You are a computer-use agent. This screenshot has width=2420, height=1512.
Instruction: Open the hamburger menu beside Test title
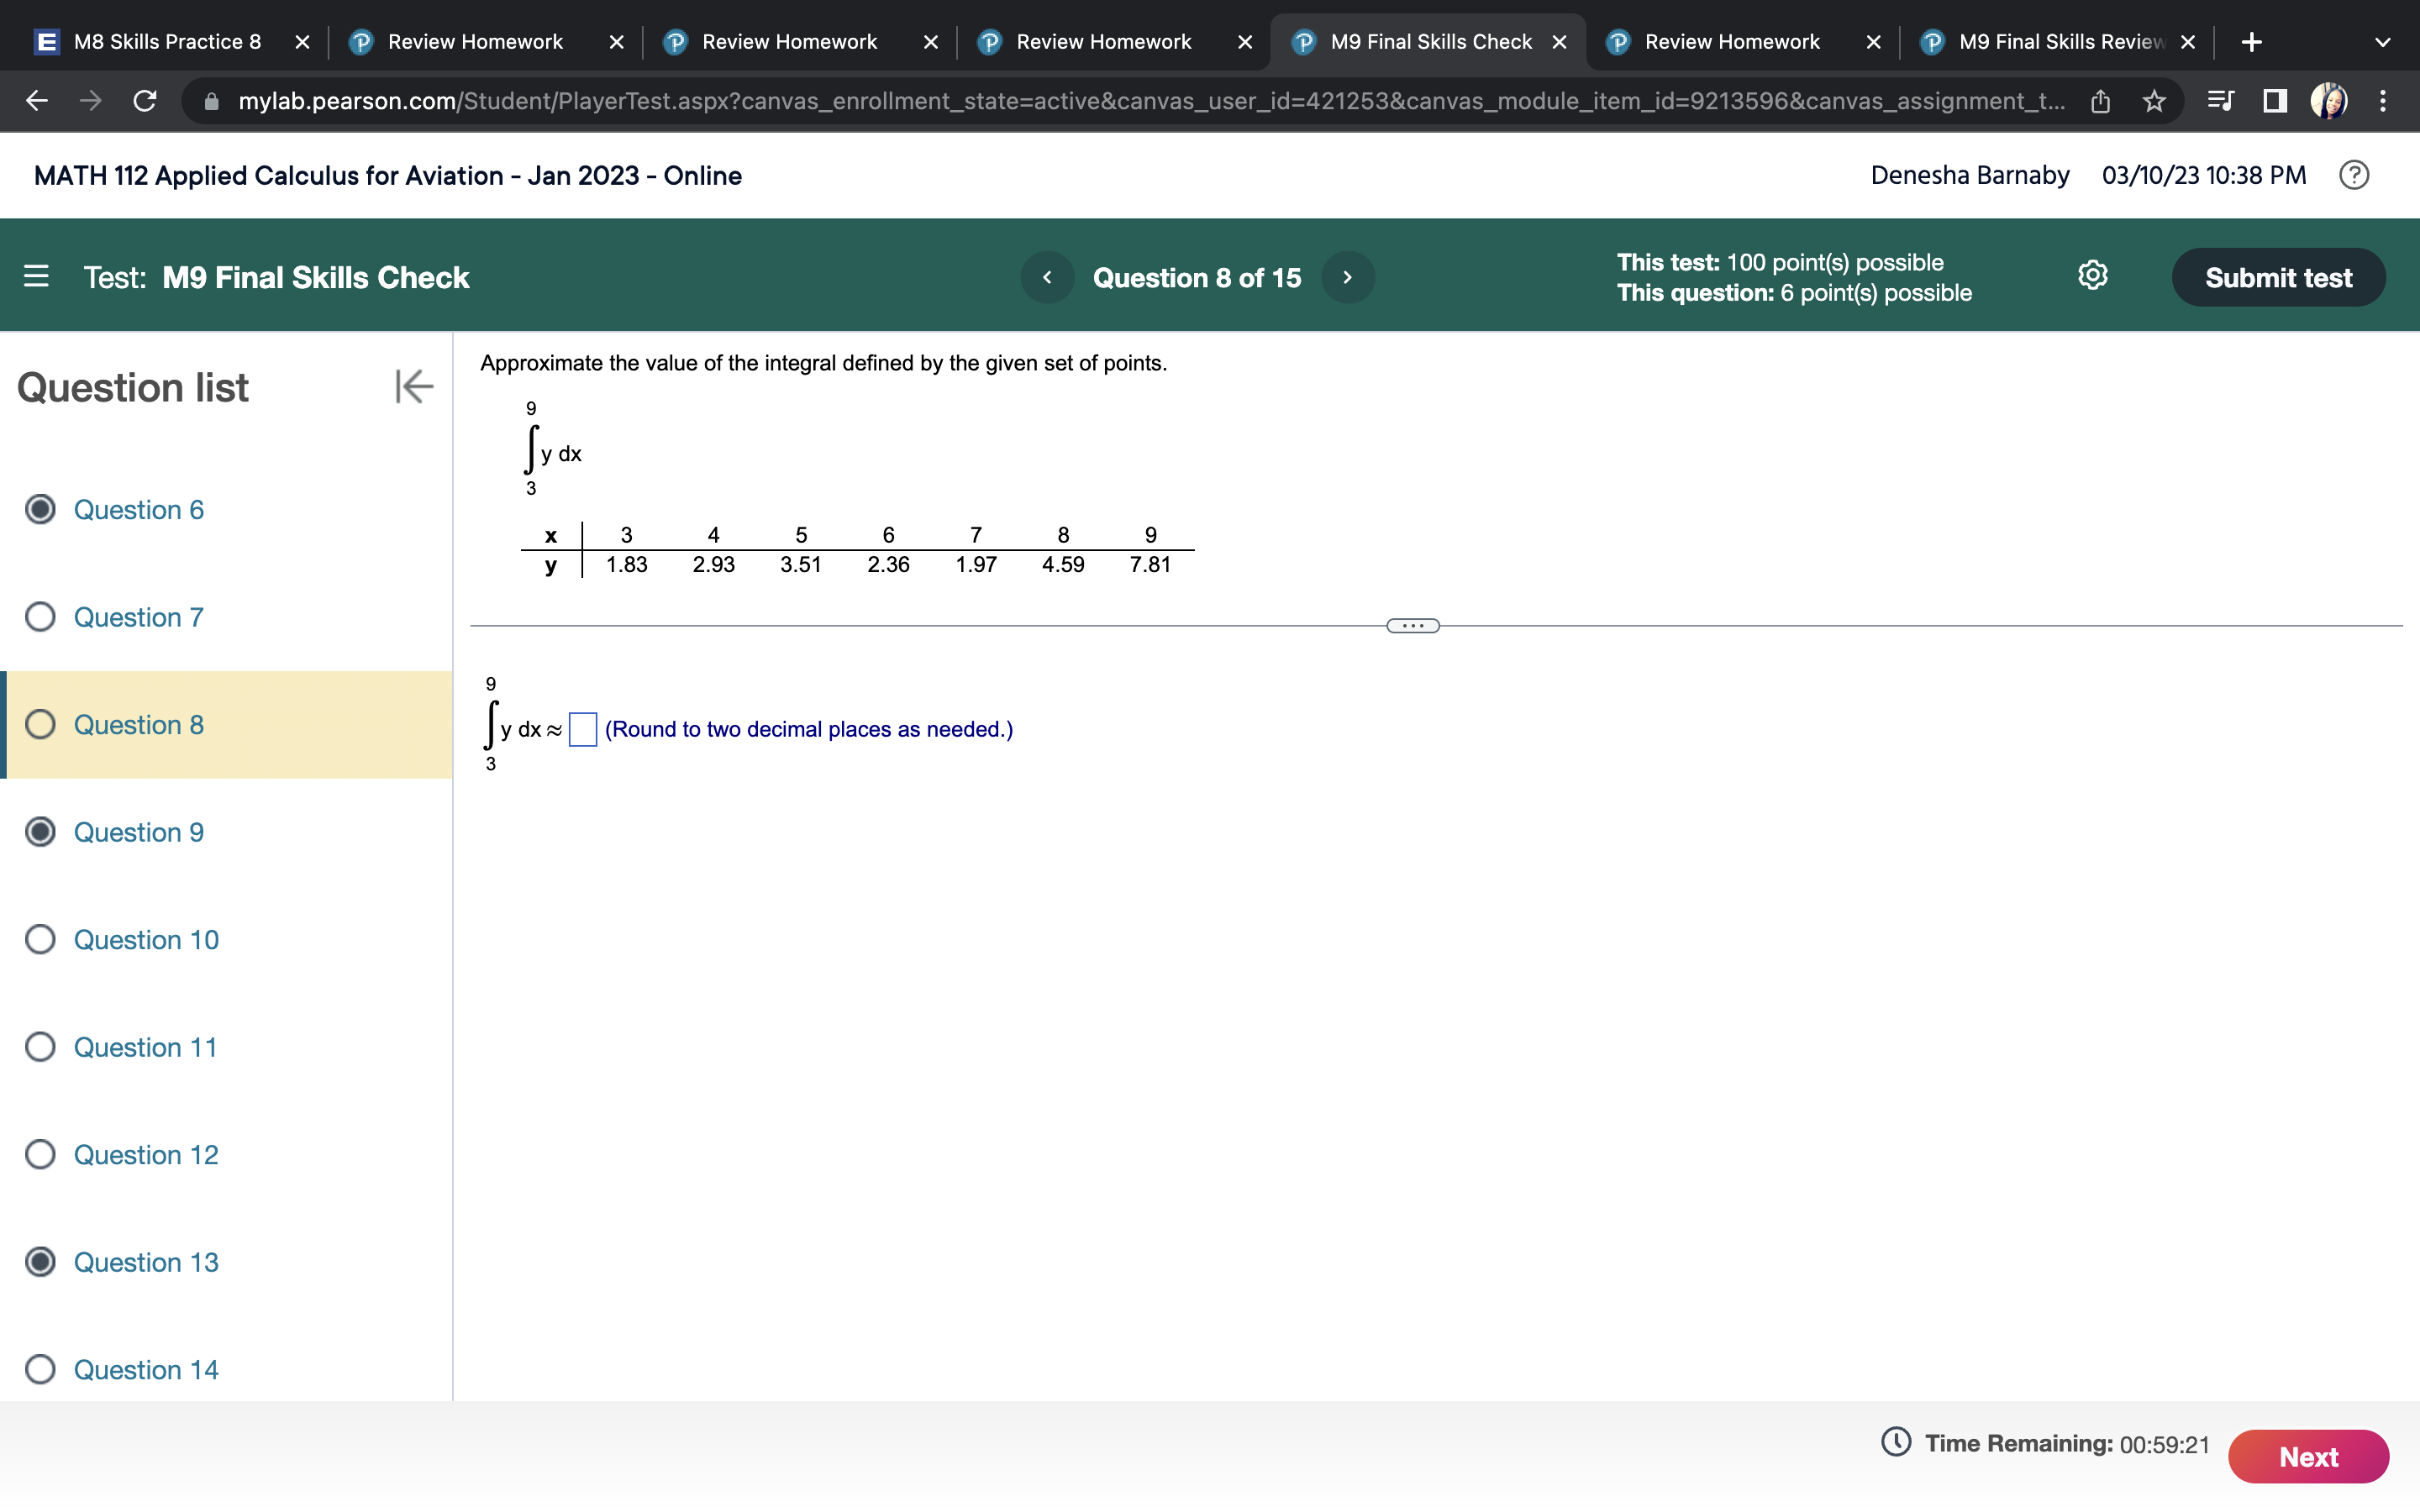(36, 276)
